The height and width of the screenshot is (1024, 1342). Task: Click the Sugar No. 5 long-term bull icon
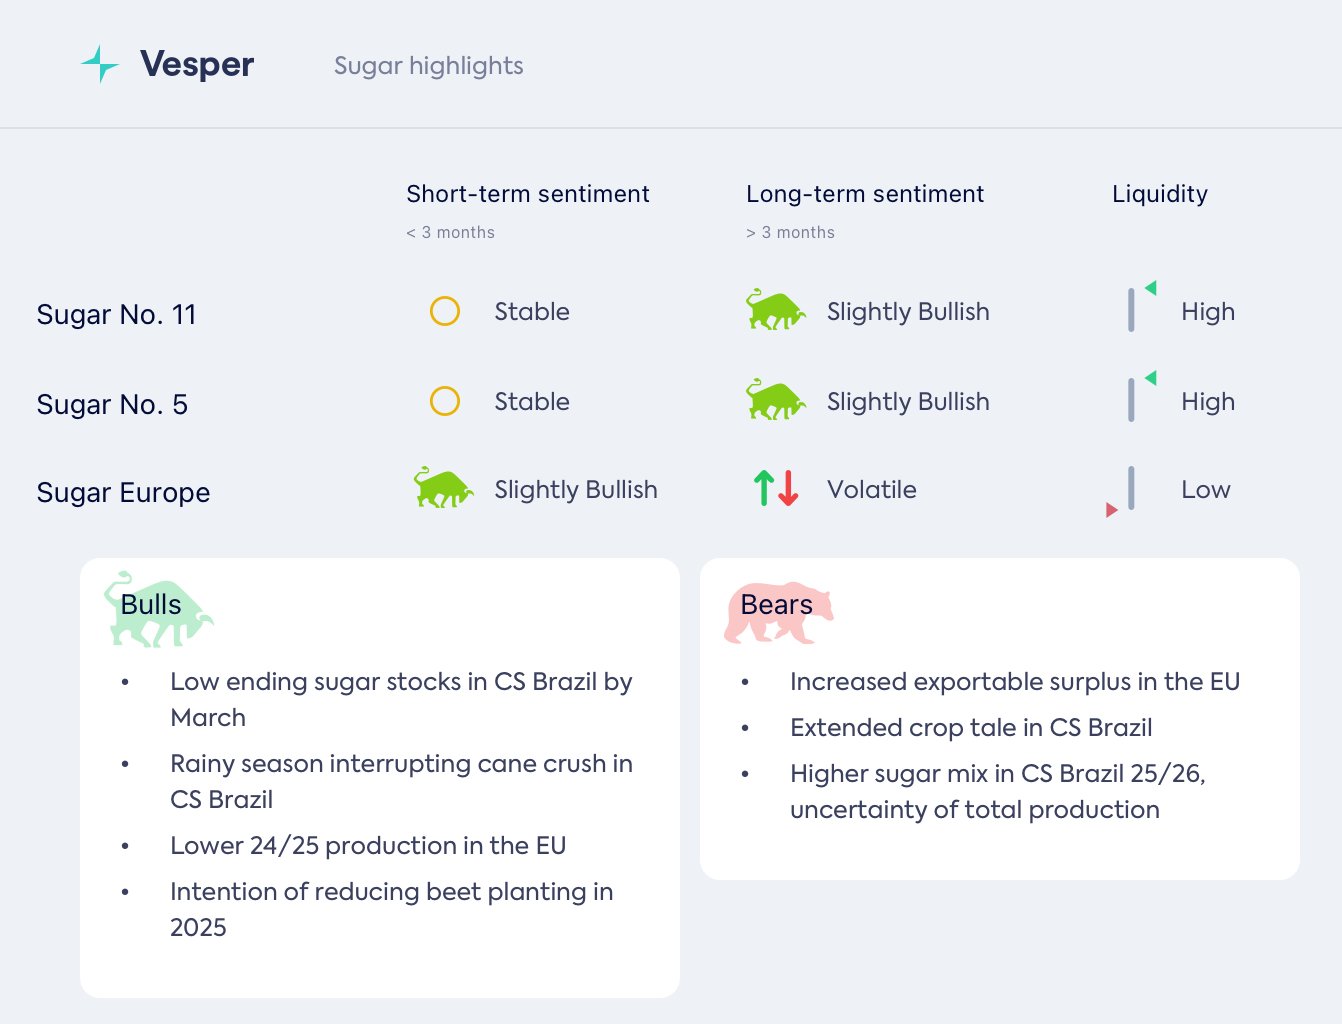click(775, 401)
